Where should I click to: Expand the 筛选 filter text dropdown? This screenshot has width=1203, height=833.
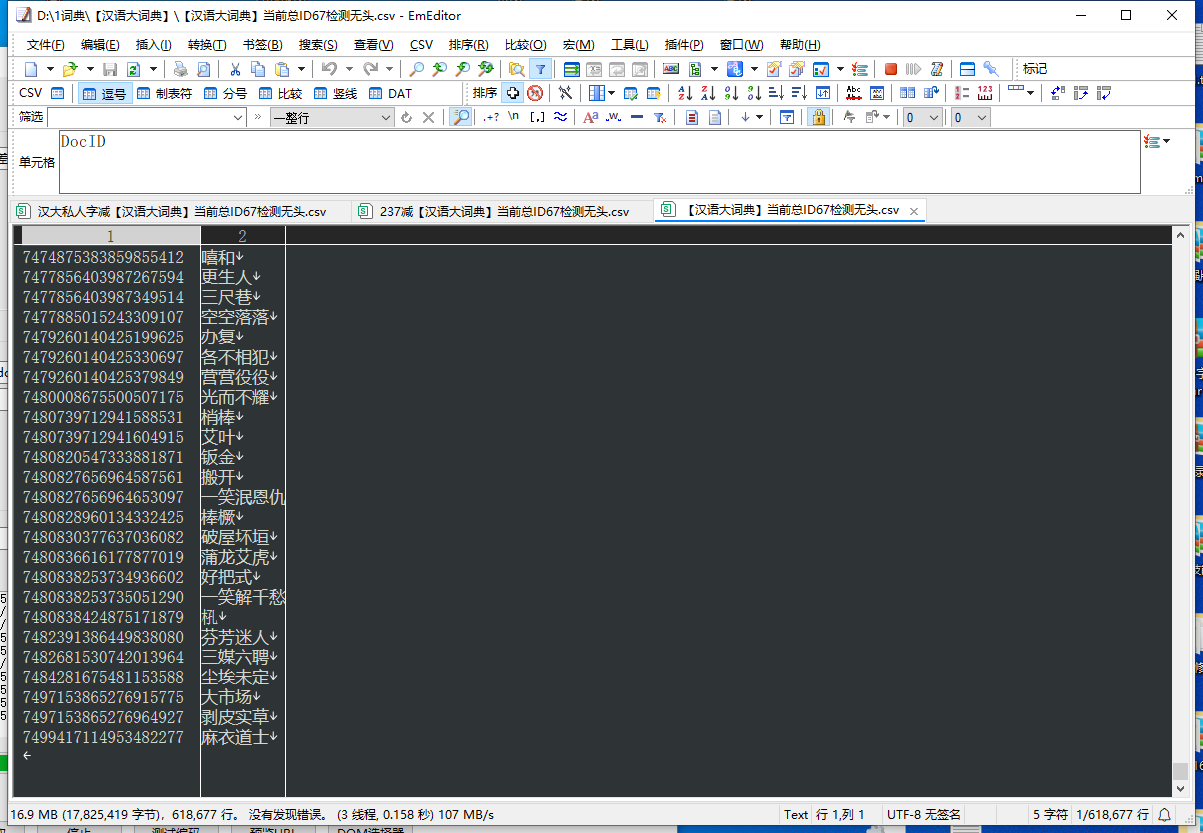click(x=238, y=117)
